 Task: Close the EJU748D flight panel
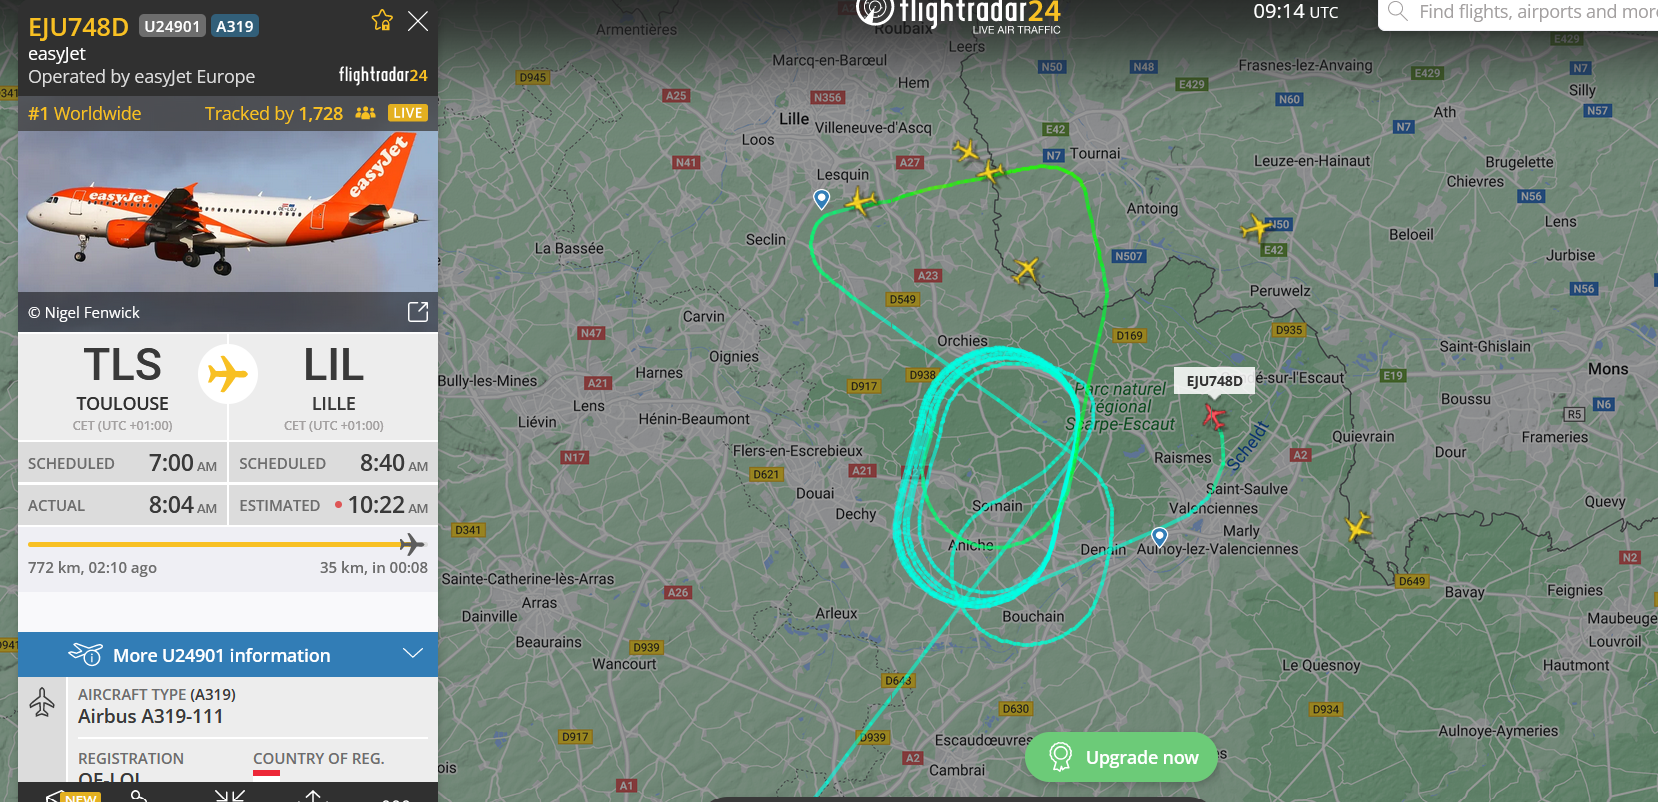coord(418,21)
